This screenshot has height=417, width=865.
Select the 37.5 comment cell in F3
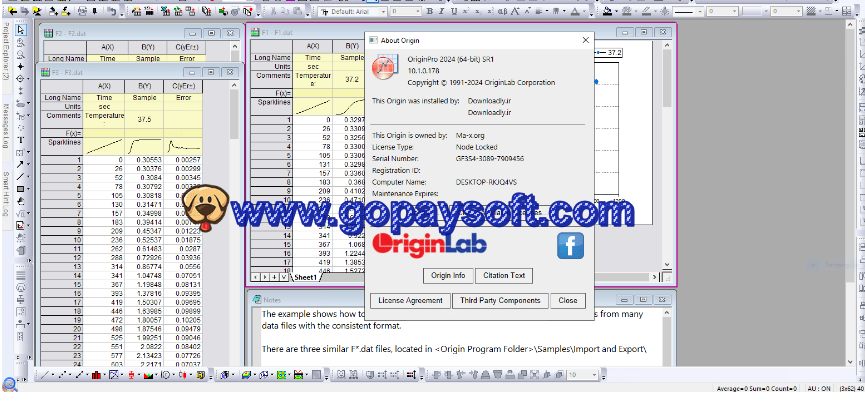coord(144,120)
